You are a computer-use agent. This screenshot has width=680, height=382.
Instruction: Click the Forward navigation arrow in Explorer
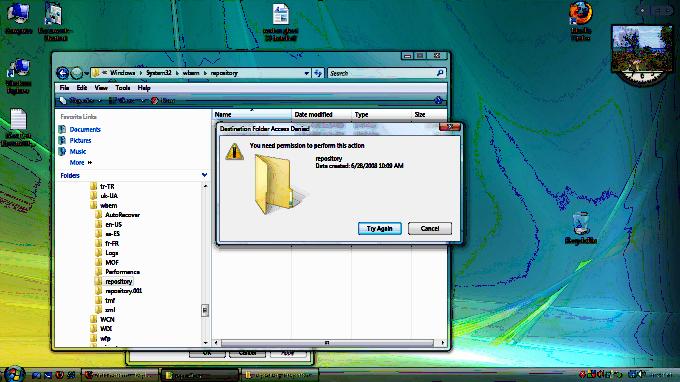(x=76, y=73)
